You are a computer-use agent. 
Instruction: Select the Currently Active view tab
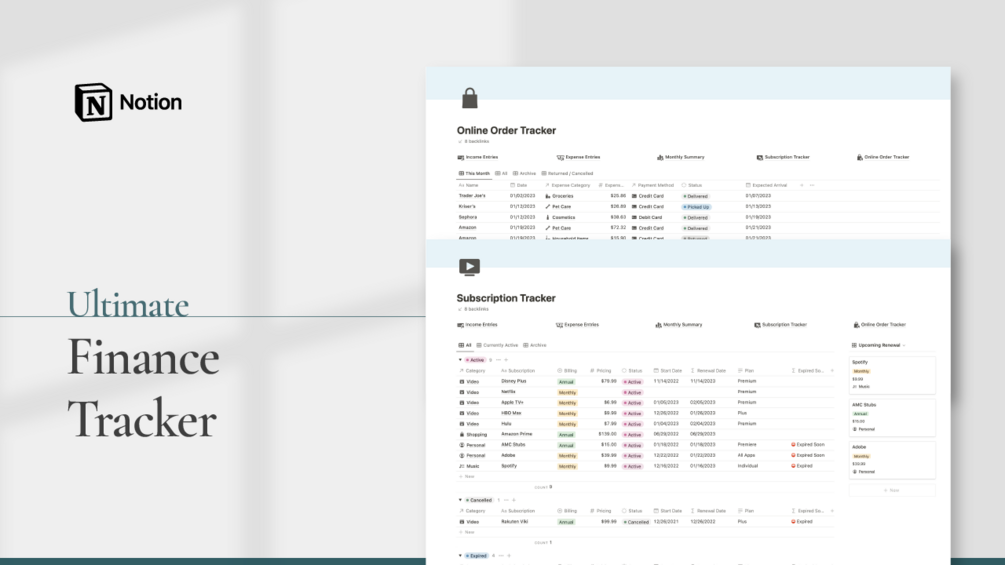[x=497, y=345]
